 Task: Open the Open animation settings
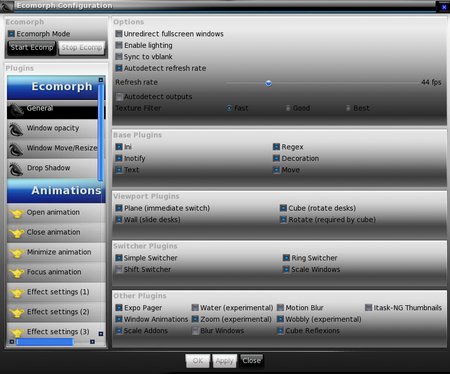56,213
